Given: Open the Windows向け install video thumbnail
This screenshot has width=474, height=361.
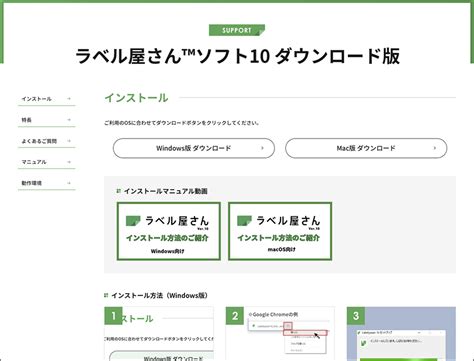Looking at the screenshot, I should [169, 231].
